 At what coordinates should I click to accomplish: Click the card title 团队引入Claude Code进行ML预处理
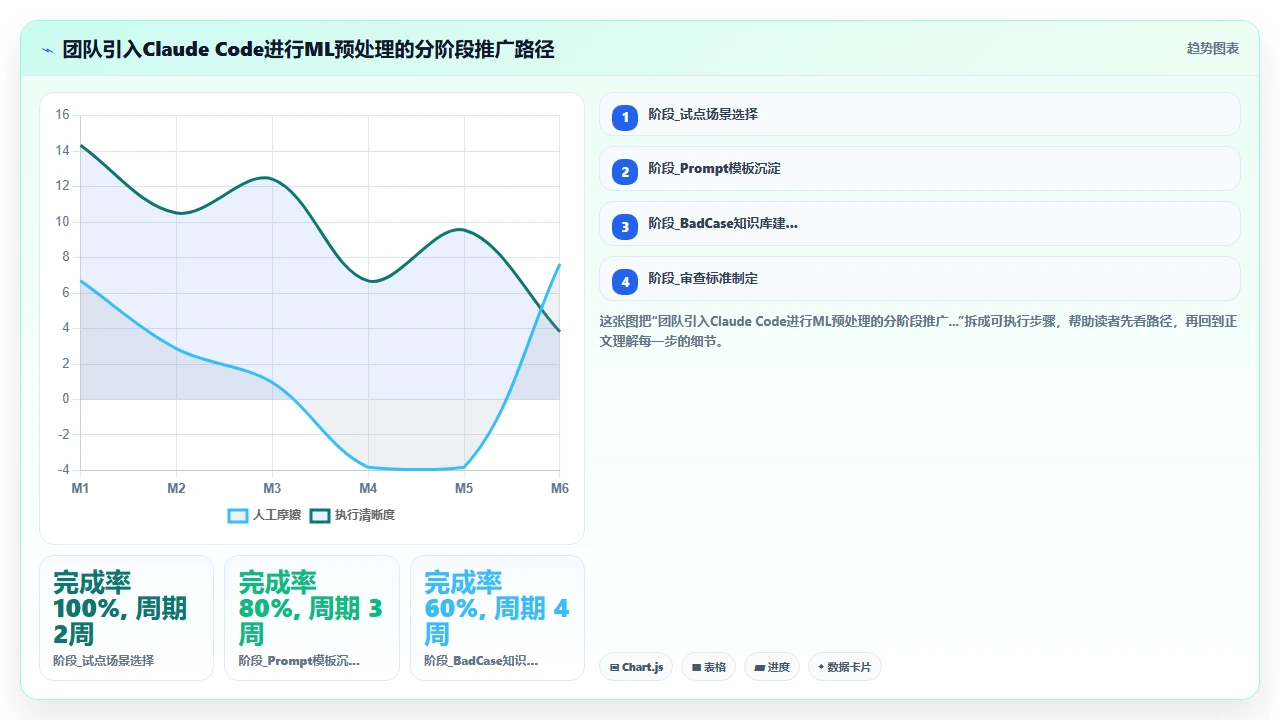pos(308,49)
